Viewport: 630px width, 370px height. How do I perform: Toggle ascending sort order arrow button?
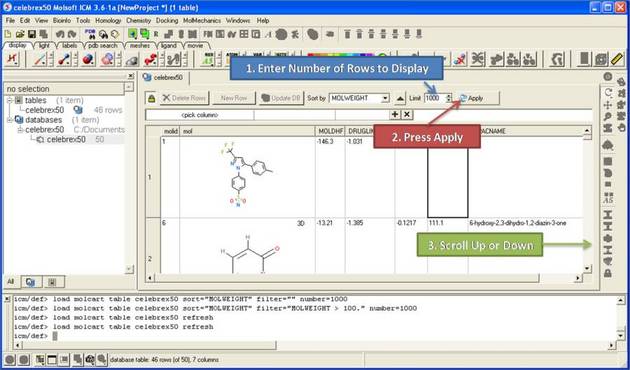tap(401, 98)
